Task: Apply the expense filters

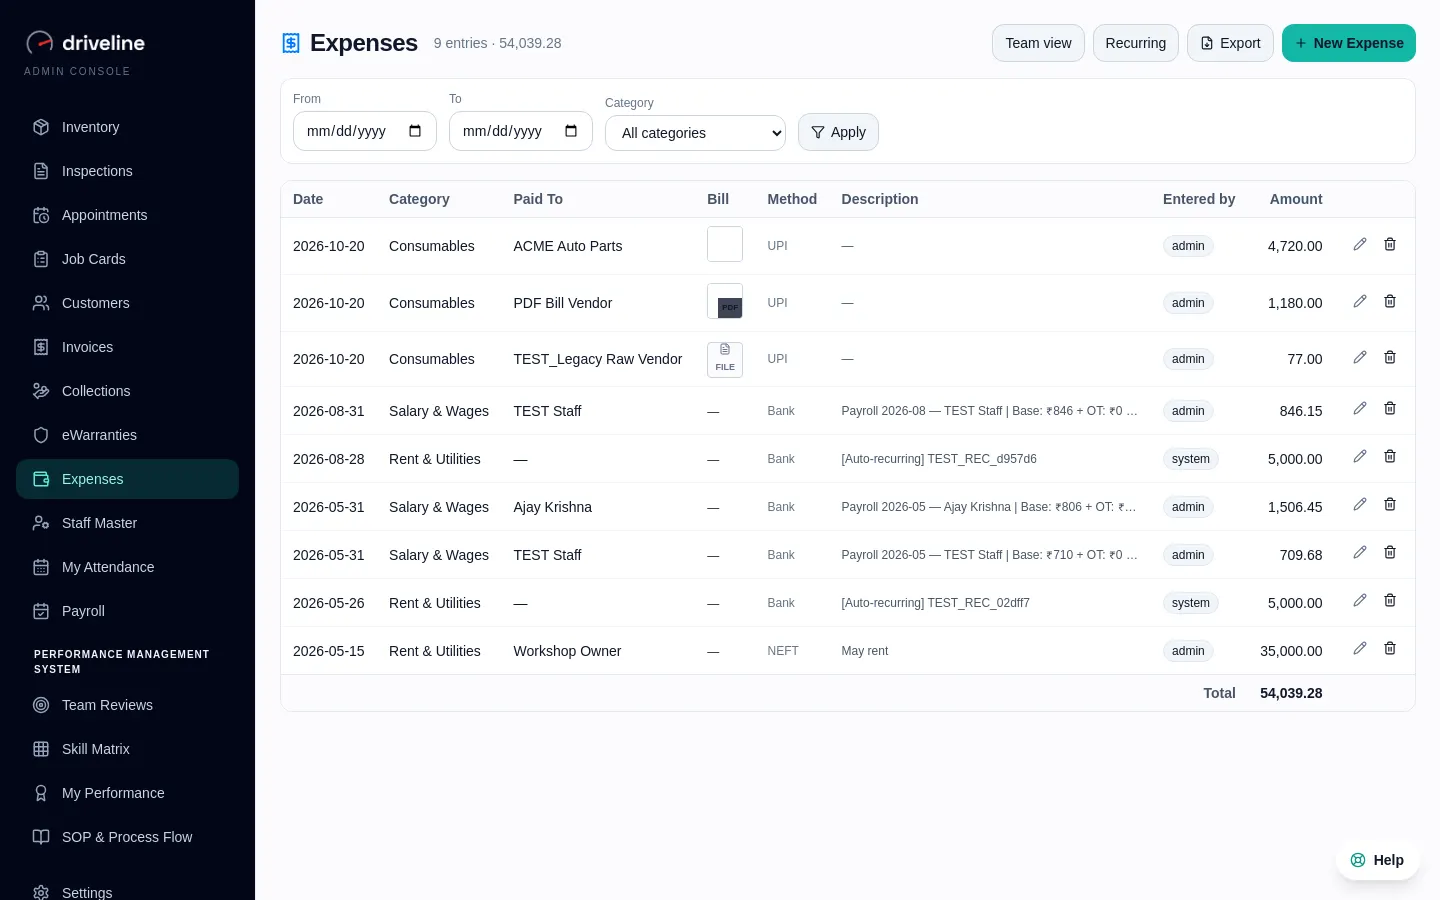Action: pyautogui.click(x=838, y=132)
